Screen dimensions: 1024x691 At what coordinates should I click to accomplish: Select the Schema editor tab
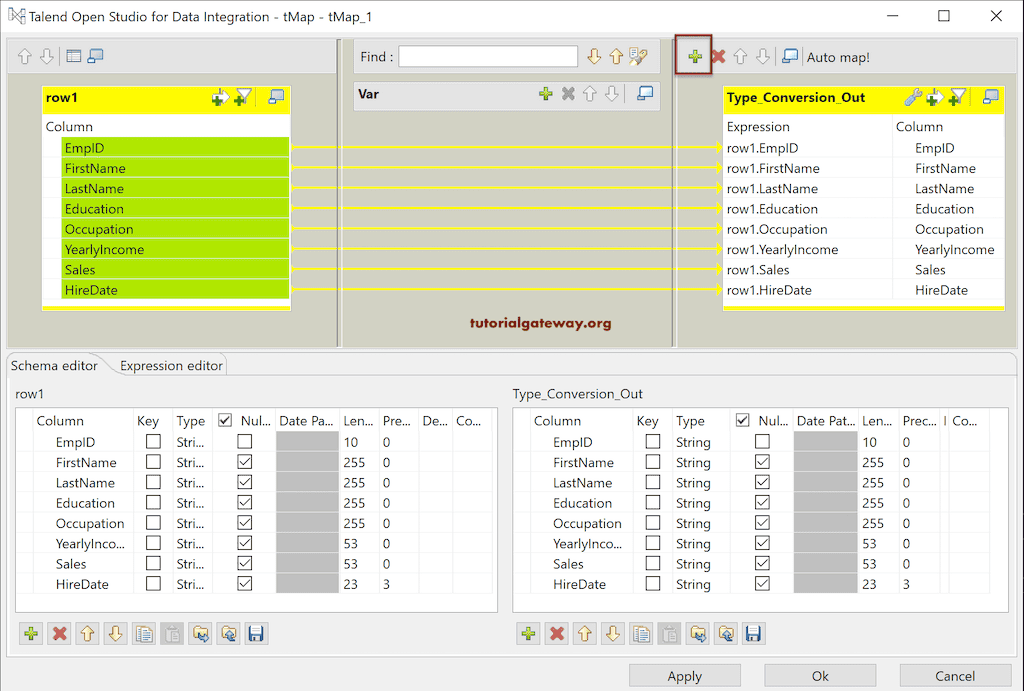pos(56,365)
